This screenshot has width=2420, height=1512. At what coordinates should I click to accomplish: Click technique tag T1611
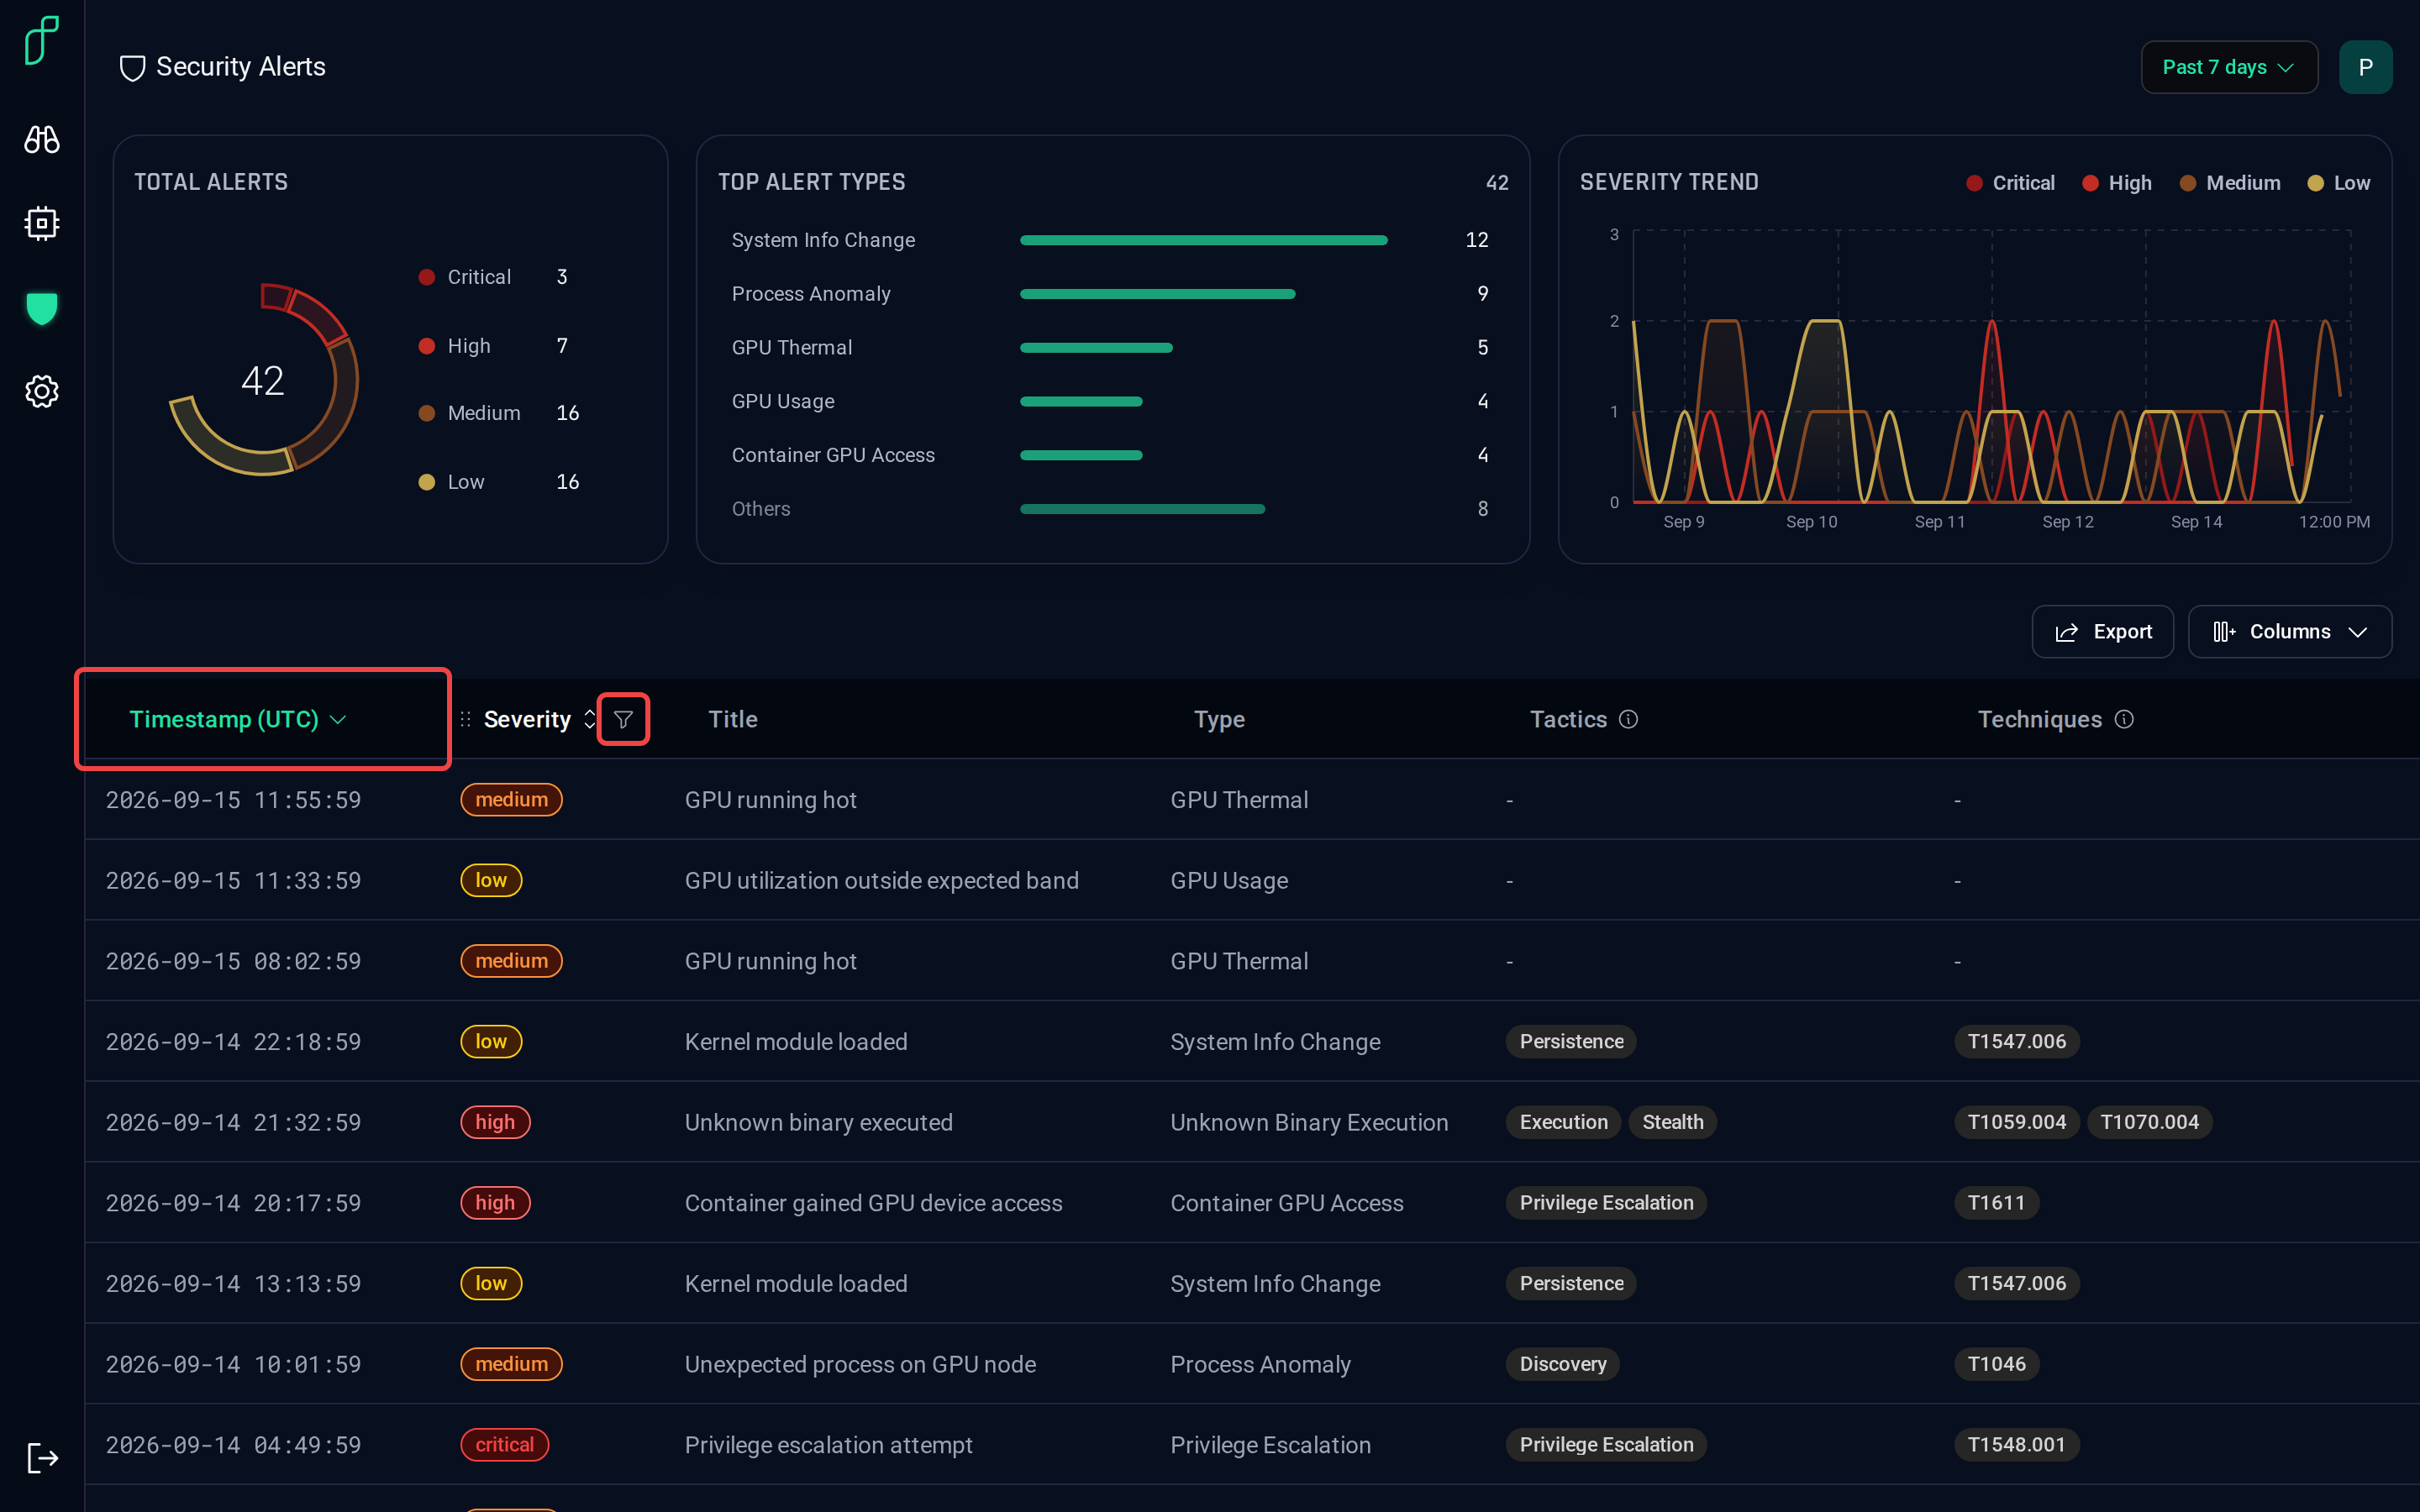pyautogui.click(x=1996, y=1203)
